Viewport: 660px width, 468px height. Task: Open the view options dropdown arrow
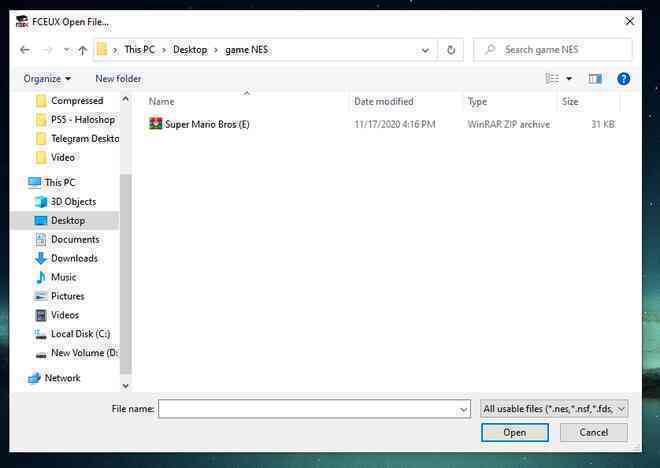[x=569, y=79]
